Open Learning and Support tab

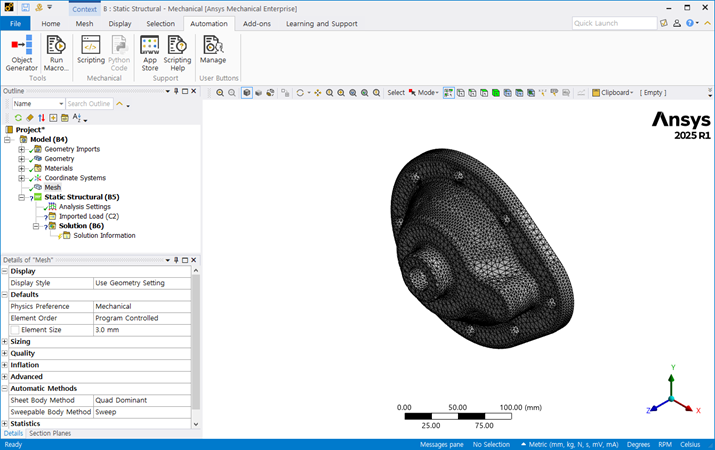[x=321, y=24]
